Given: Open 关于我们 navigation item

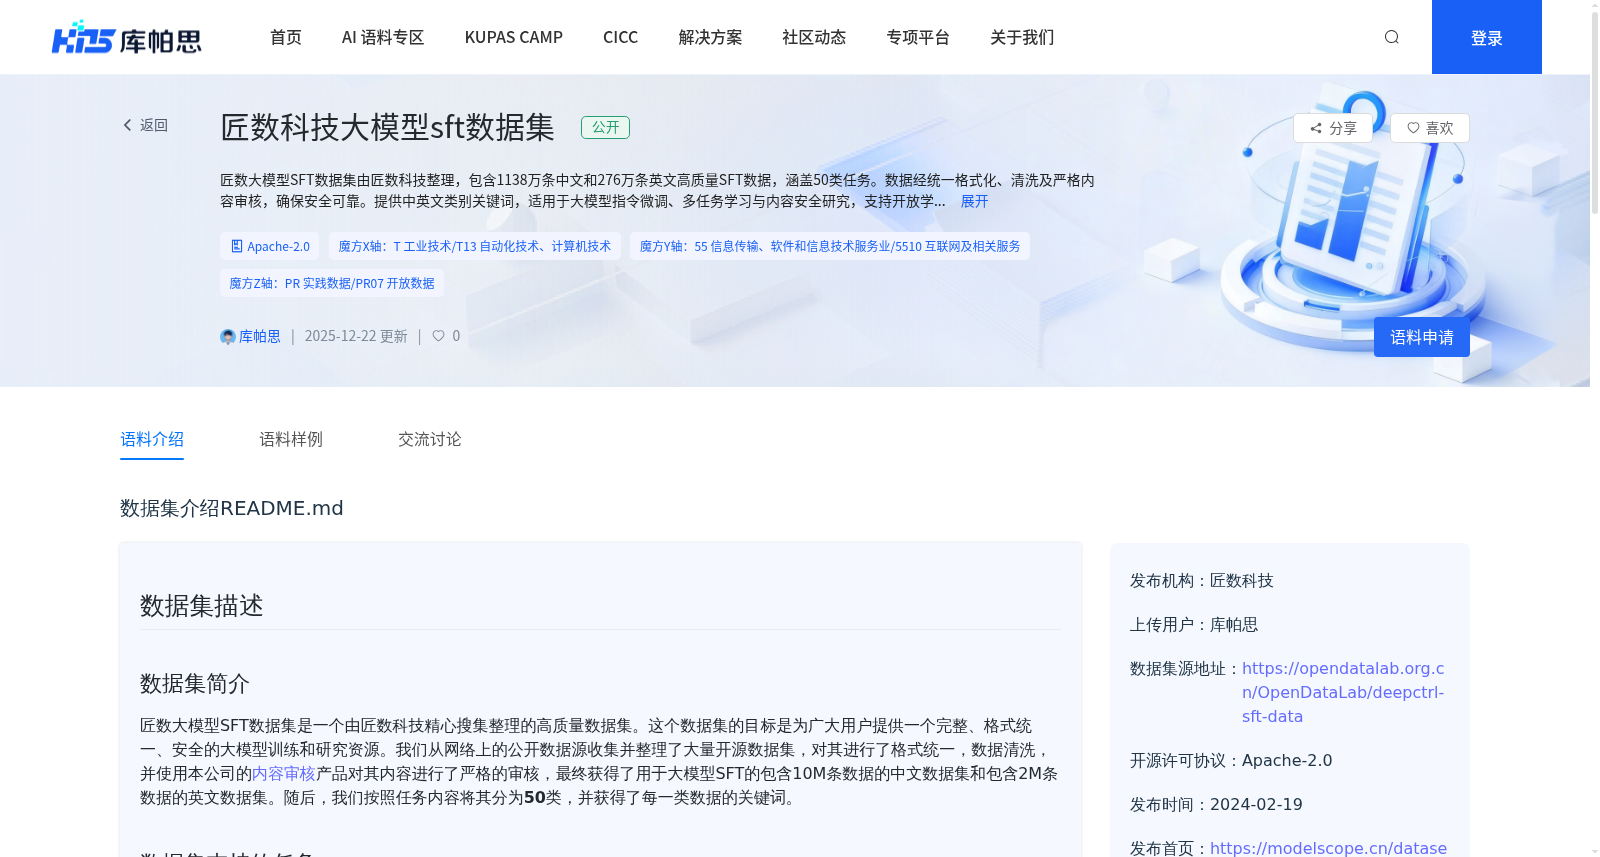Looking at the screenshot, I should pos(1022,37).
